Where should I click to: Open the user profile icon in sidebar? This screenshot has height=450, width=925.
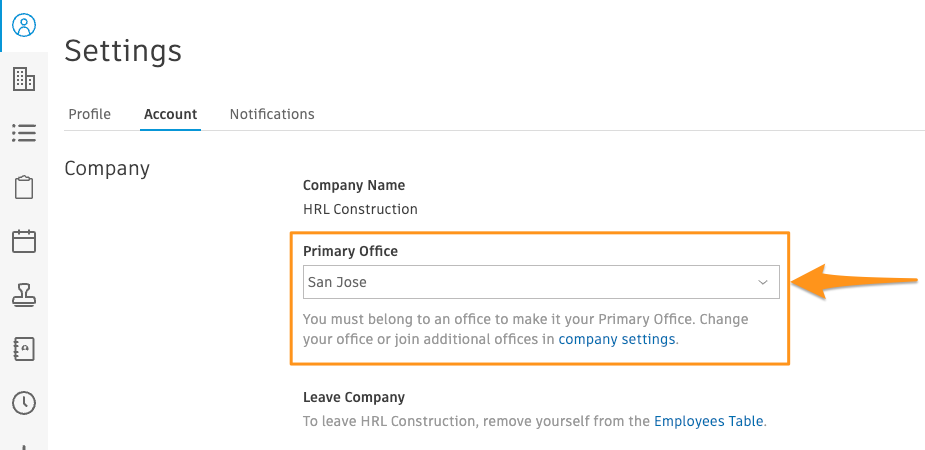pos(24,25)
